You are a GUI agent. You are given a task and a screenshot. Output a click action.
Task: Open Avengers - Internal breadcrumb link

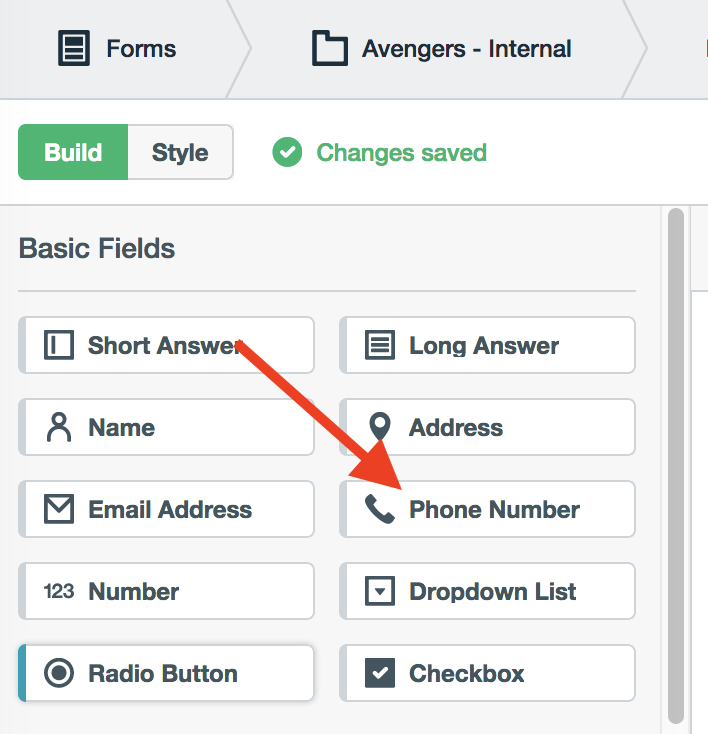466,48
